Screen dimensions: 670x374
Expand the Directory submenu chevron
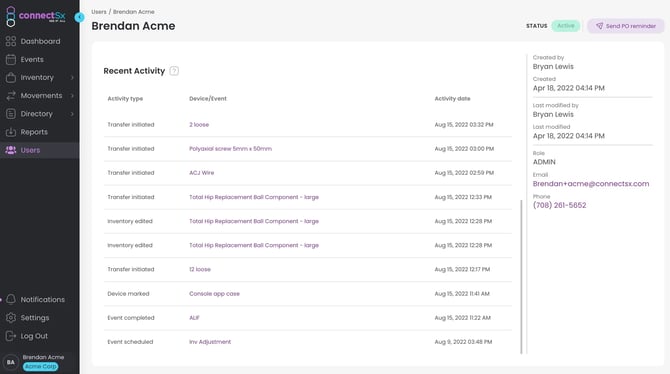72,114
